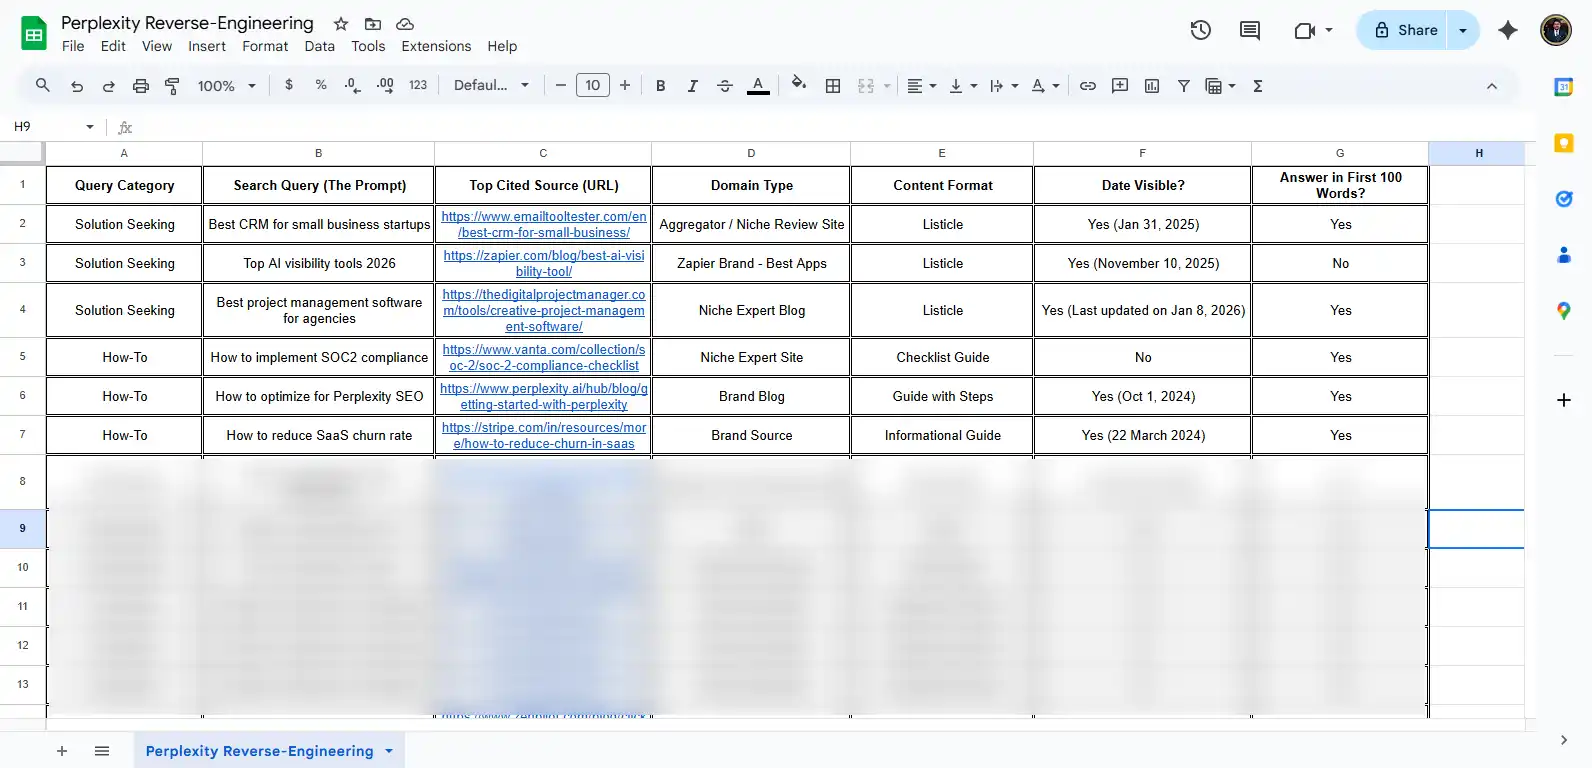Open the Extensions menu
Viewport: 1592px width, 768px height.
[x=436, y=46]
